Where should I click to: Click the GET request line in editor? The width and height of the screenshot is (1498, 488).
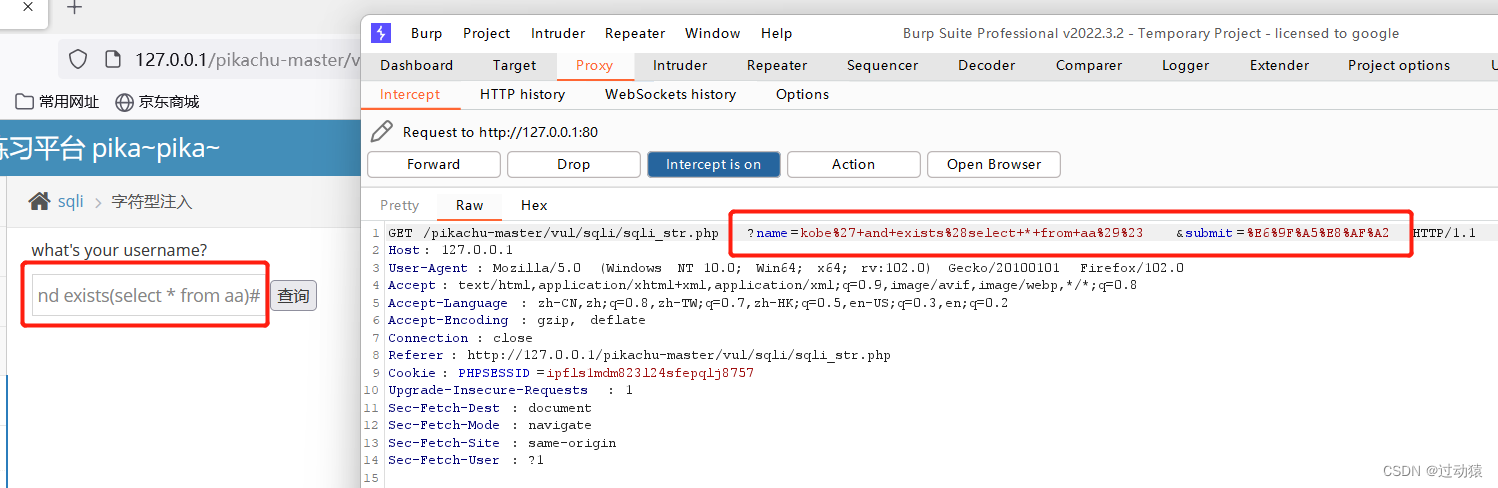point(932,233)
